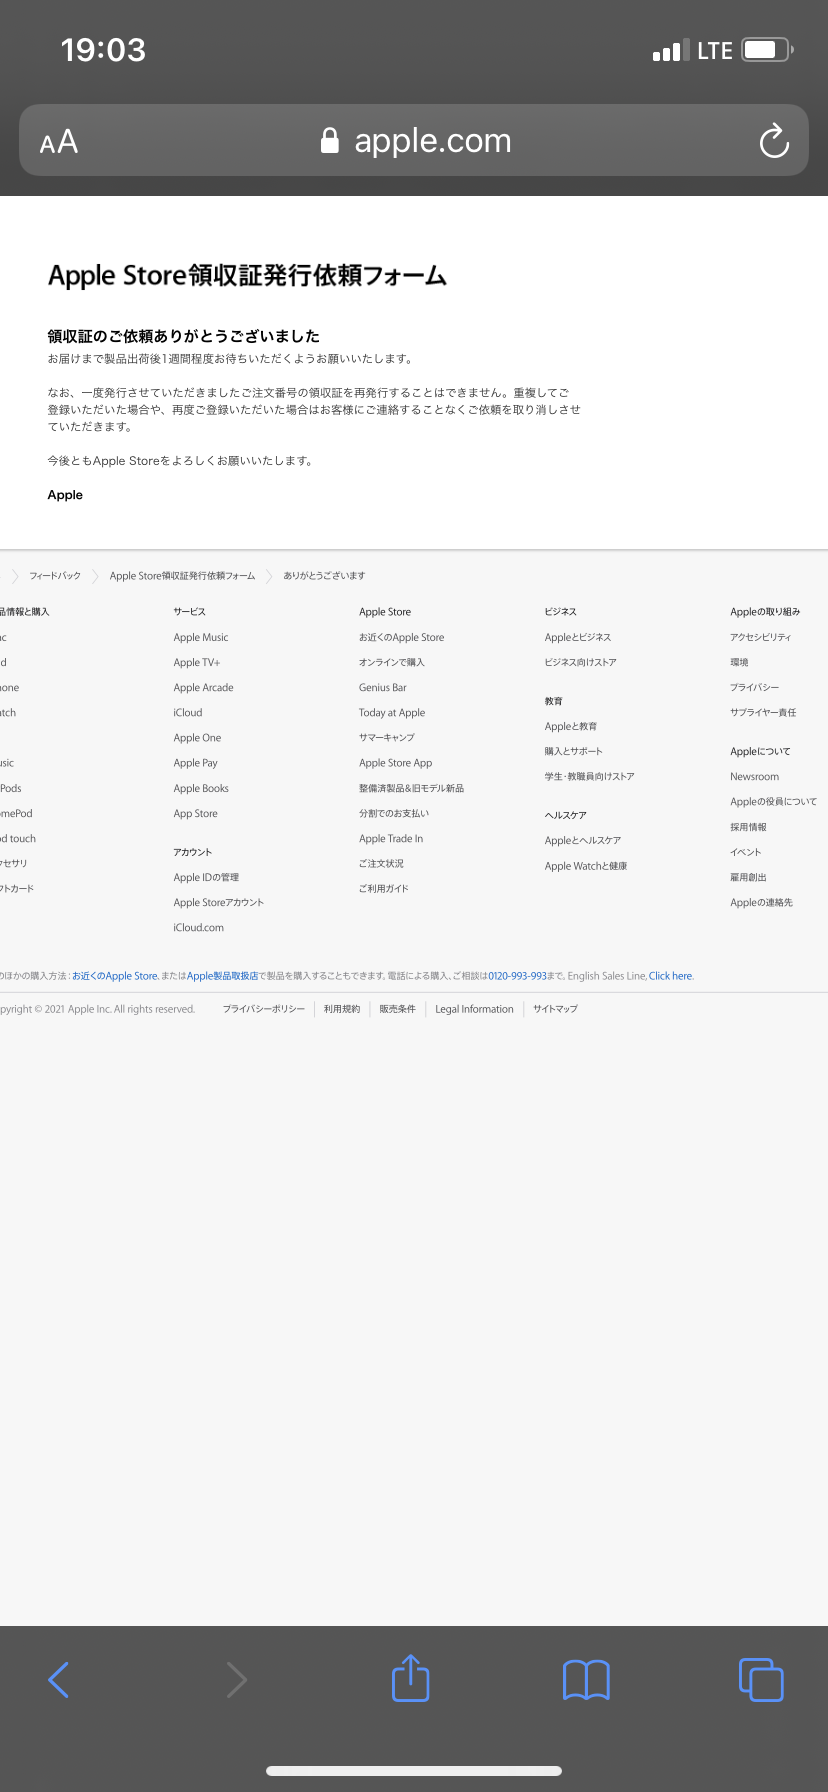
Task: Open the App Store footer link
Action: [195, 814]
